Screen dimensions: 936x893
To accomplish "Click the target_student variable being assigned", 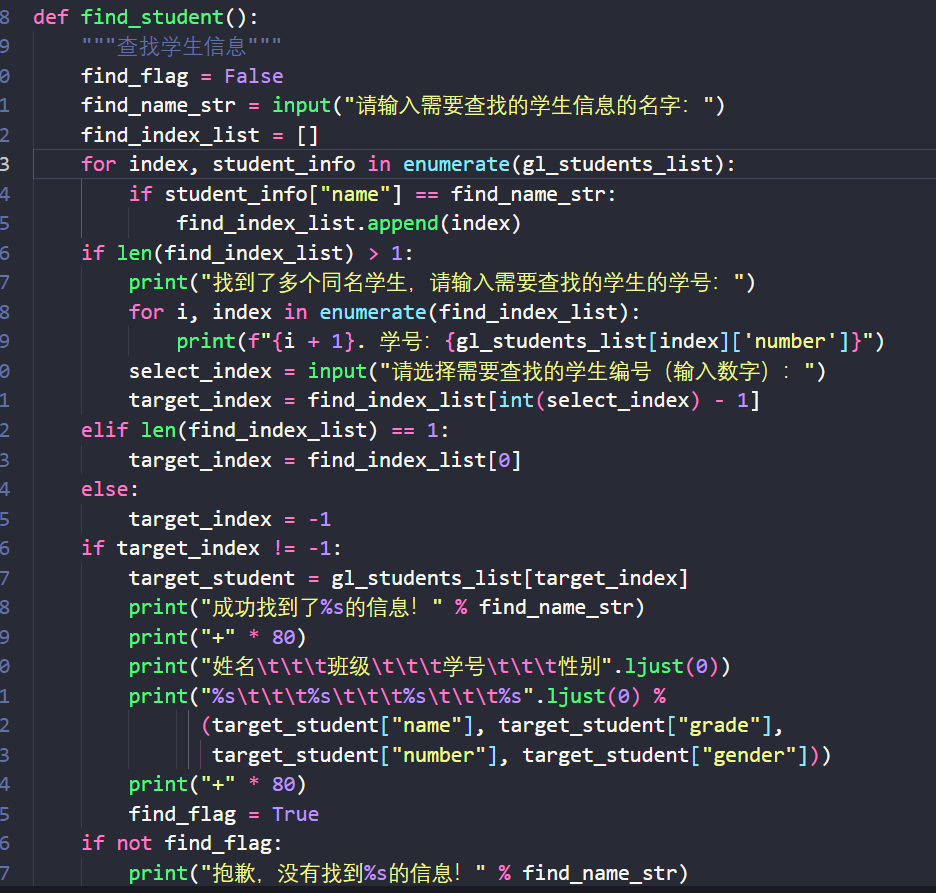I will click(x=212, y=579).
